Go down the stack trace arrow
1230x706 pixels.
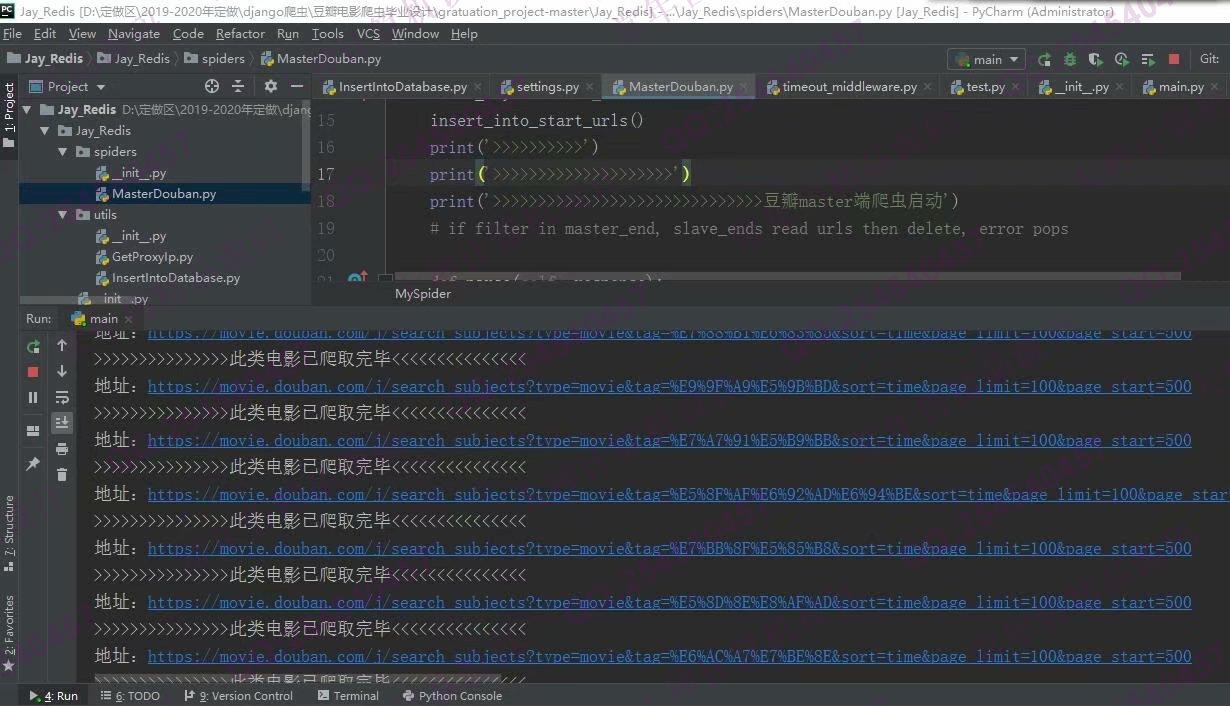[x=62, y=371]
